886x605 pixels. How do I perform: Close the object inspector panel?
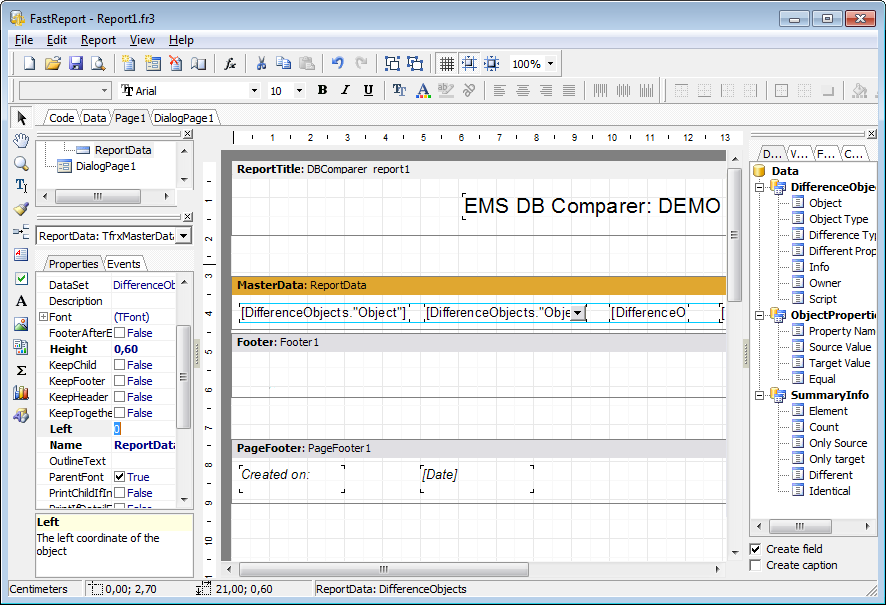tap(188, 217)
